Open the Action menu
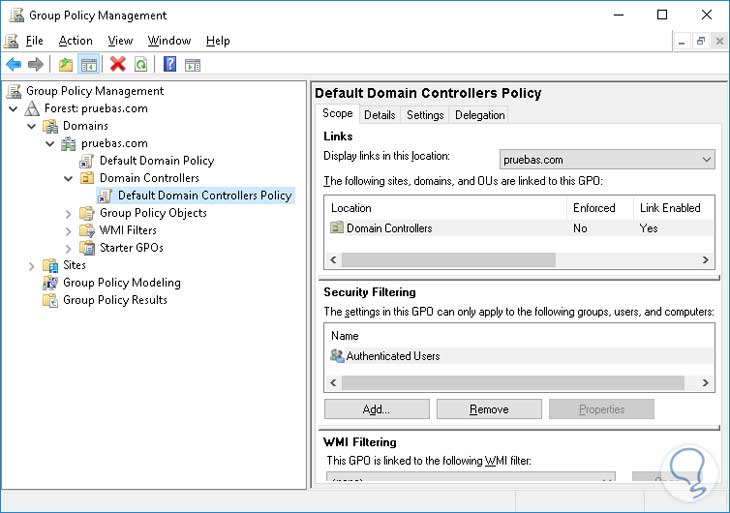 tap(75, 41)
